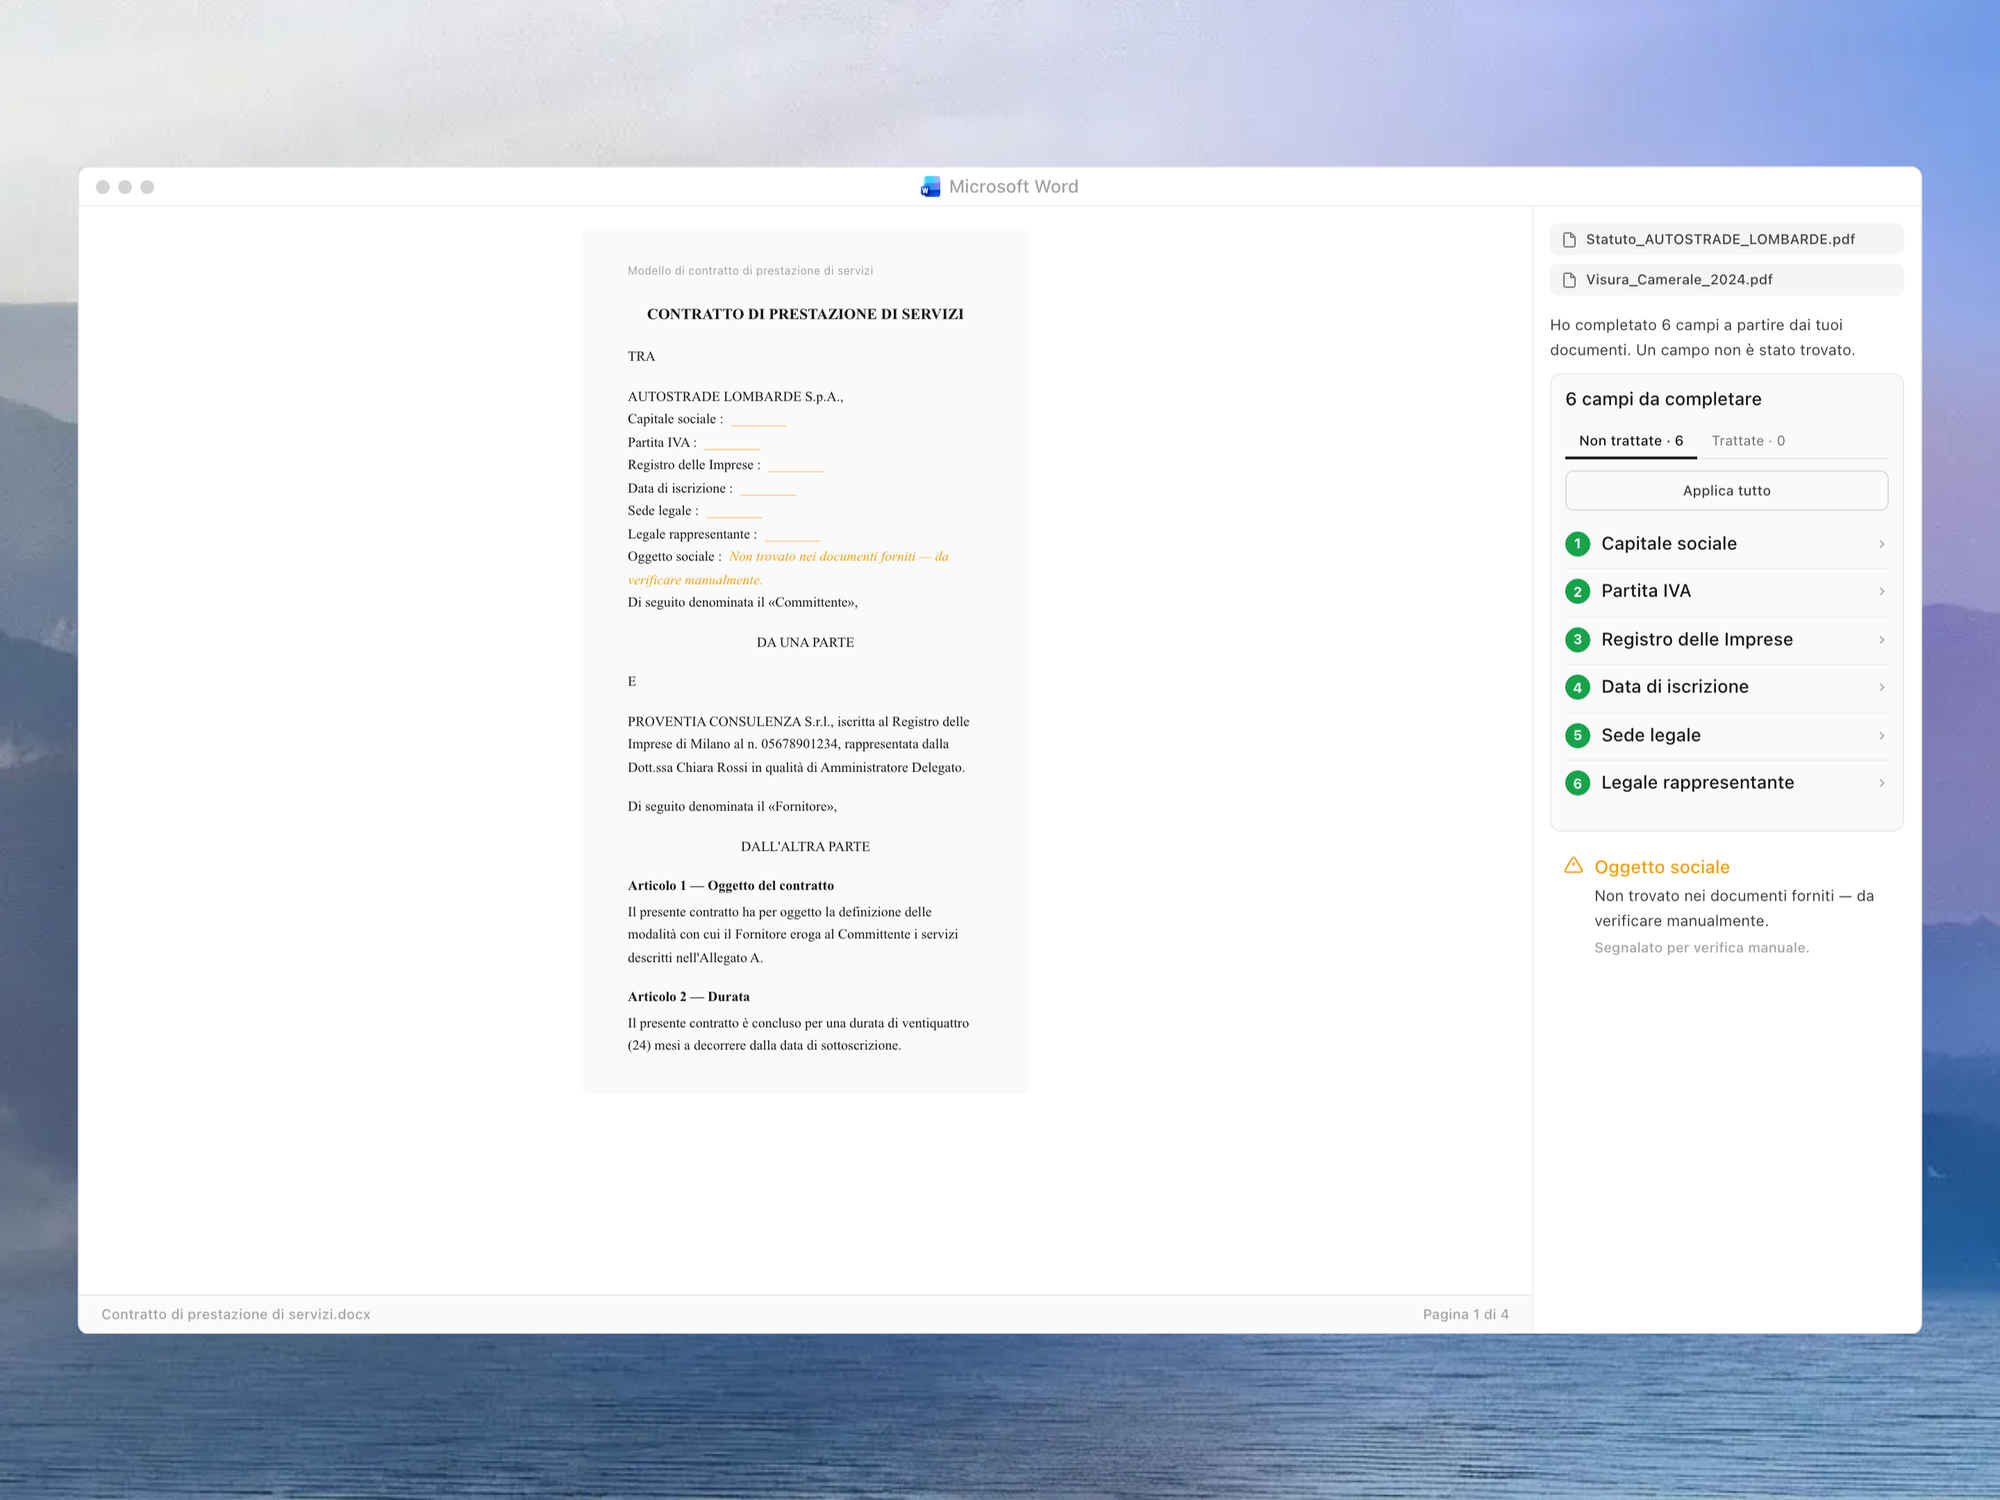
Task: Click the 'Ho completato 6 campi' summary message
Action: pyautogui.click(x=1702, y=338)
